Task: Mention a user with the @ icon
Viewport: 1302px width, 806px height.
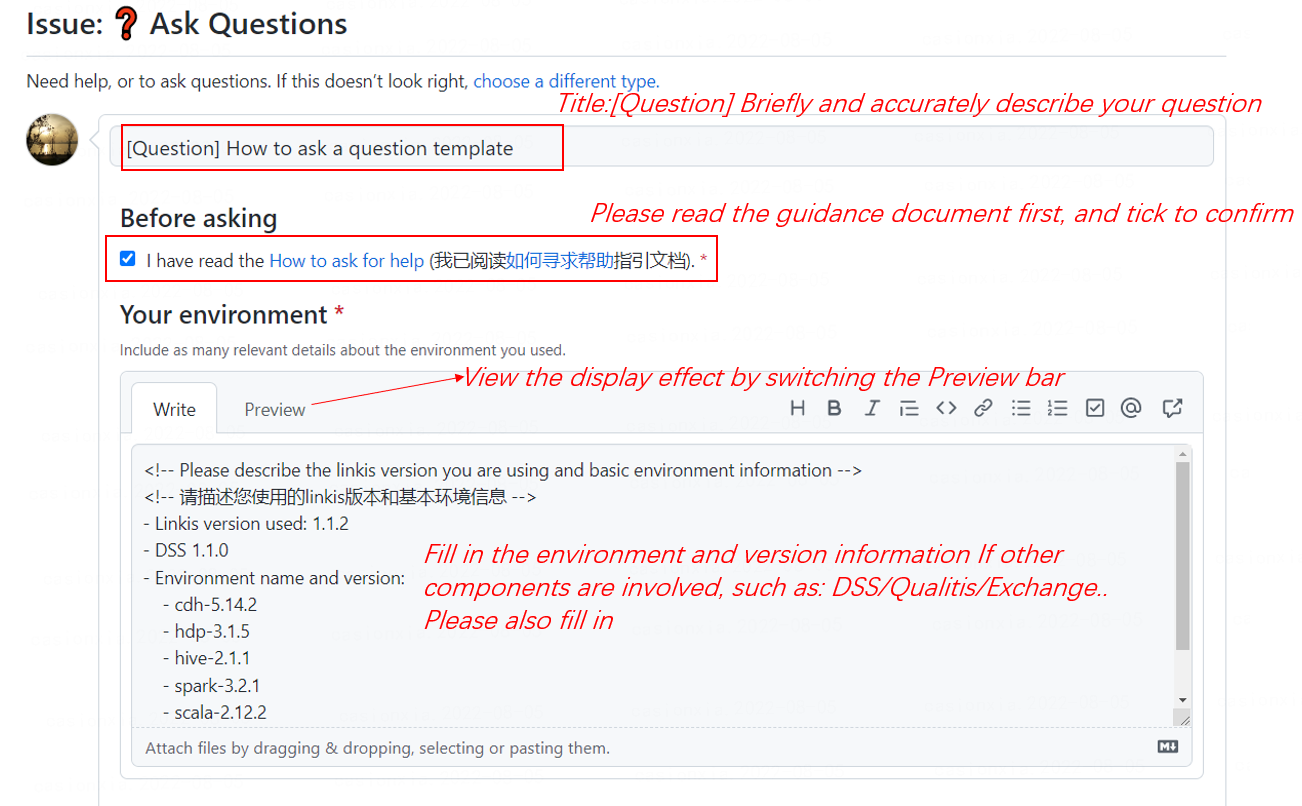Action: pyautogui.click(x=1131, y=408)
